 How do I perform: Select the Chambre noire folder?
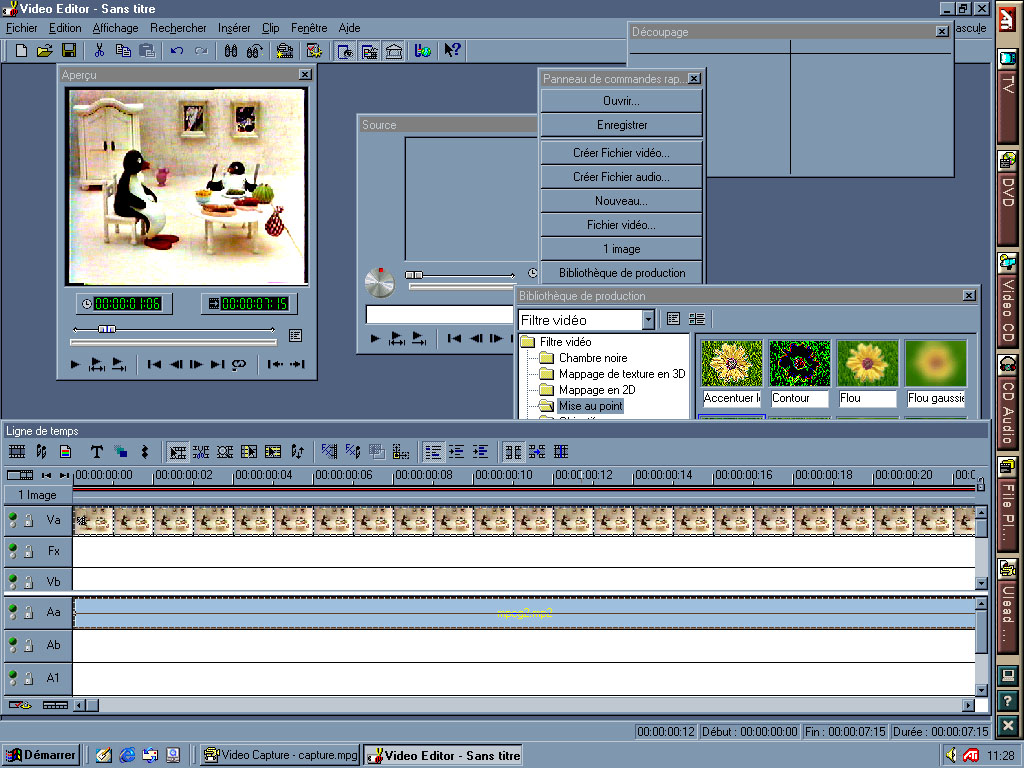pos(592,358)
